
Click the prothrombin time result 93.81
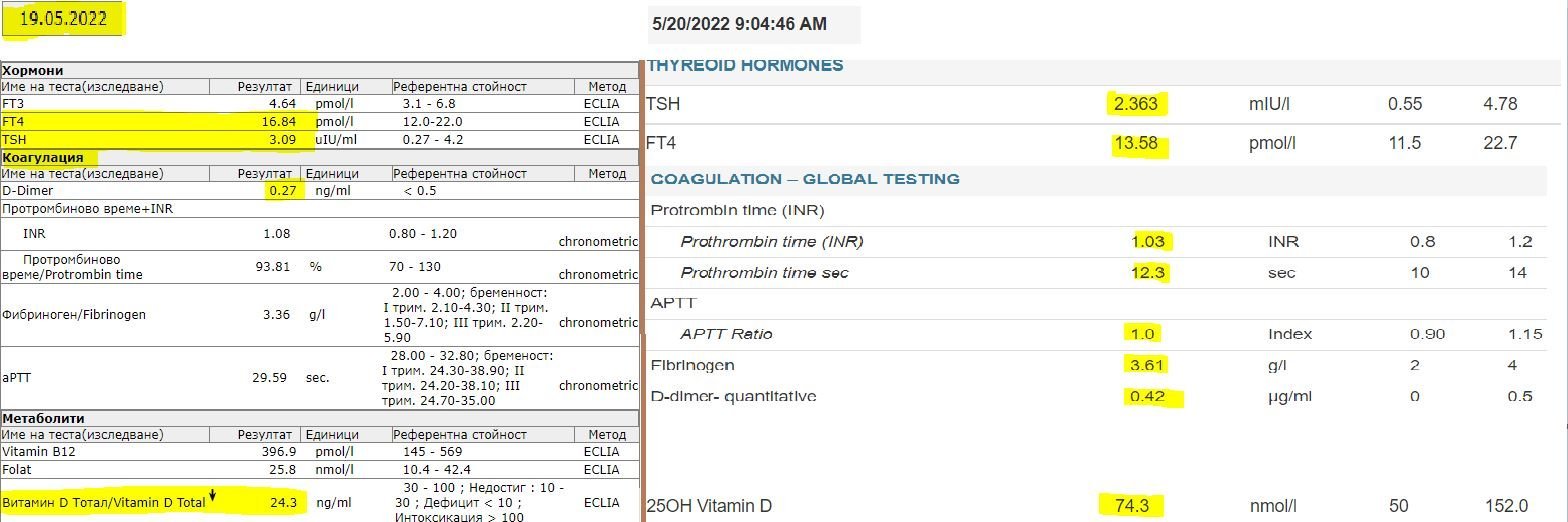pos(273,267)
